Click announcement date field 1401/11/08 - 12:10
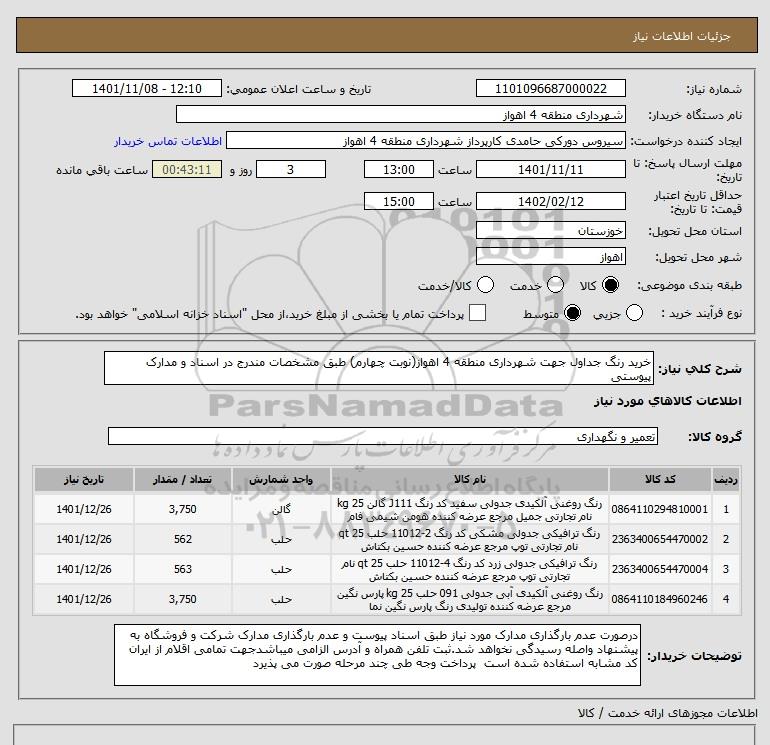Image resolution: width=770 pixels, height=745 pixels. (147, 88)
